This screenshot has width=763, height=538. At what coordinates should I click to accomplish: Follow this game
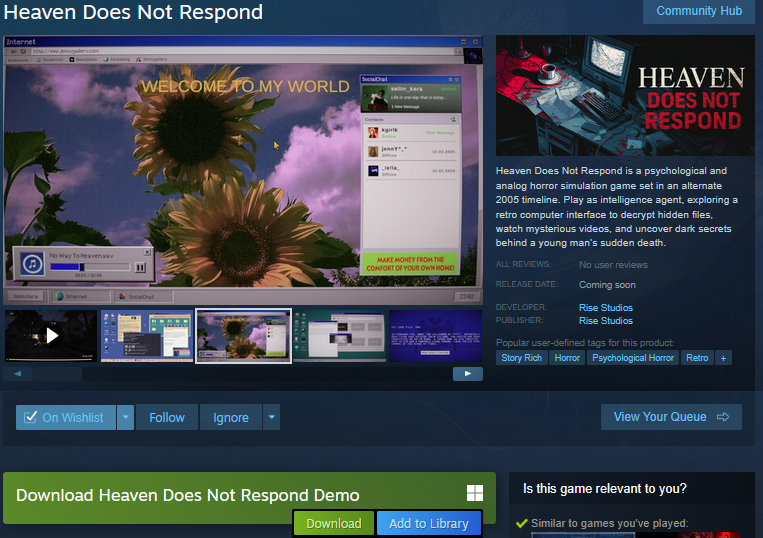coord(167,417)
